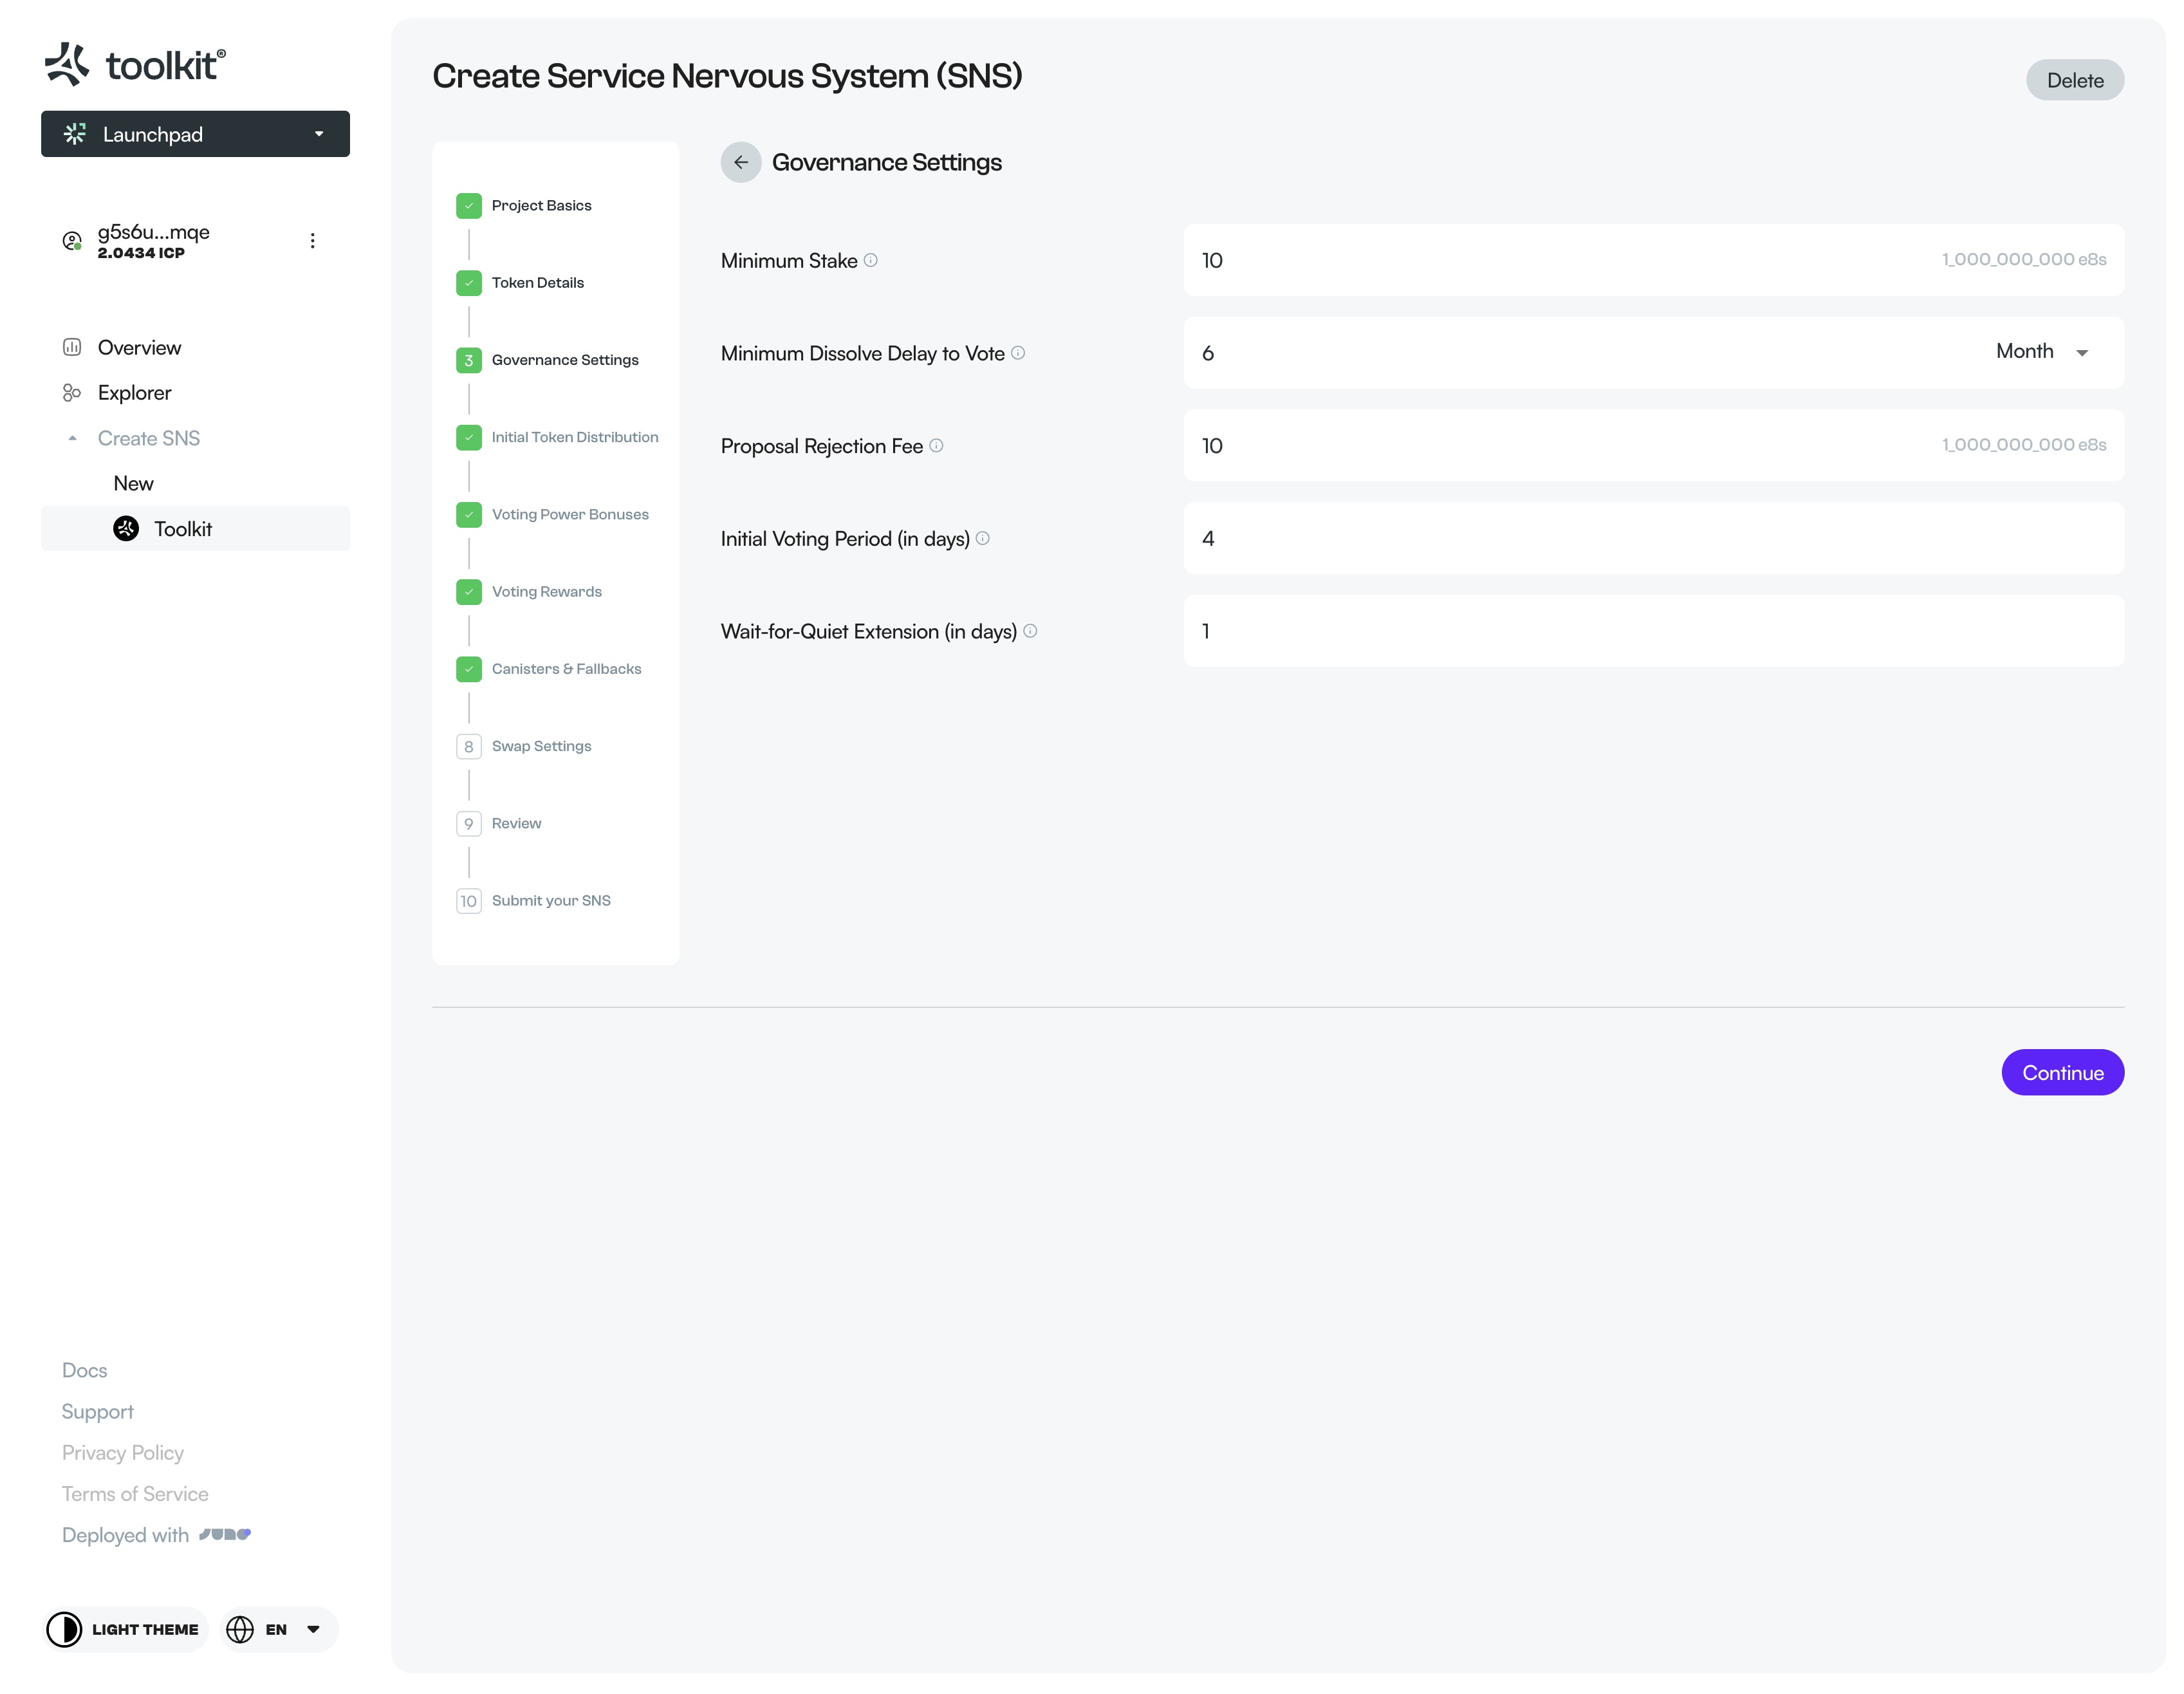
Task: Click the back arrow beside Governance Settings
Action: point(740,162)
